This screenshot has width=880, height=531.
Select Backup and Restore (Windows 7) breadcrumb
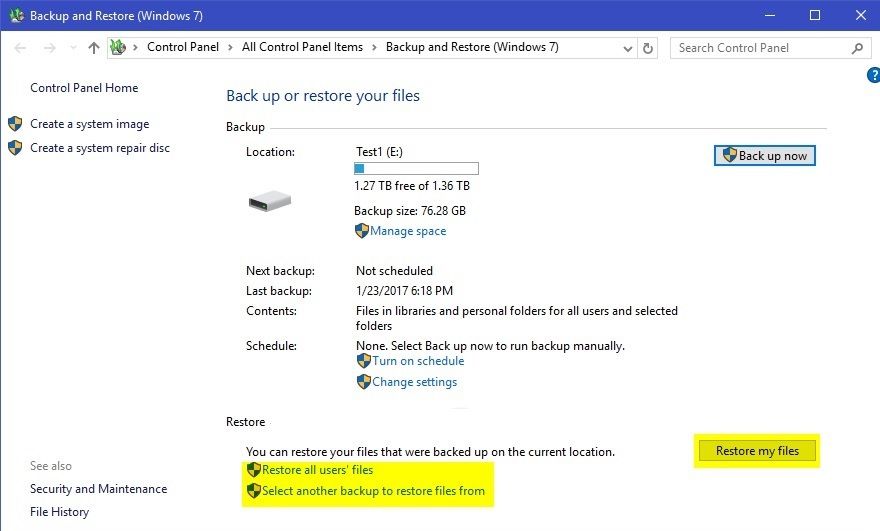[x=472, y=47]
